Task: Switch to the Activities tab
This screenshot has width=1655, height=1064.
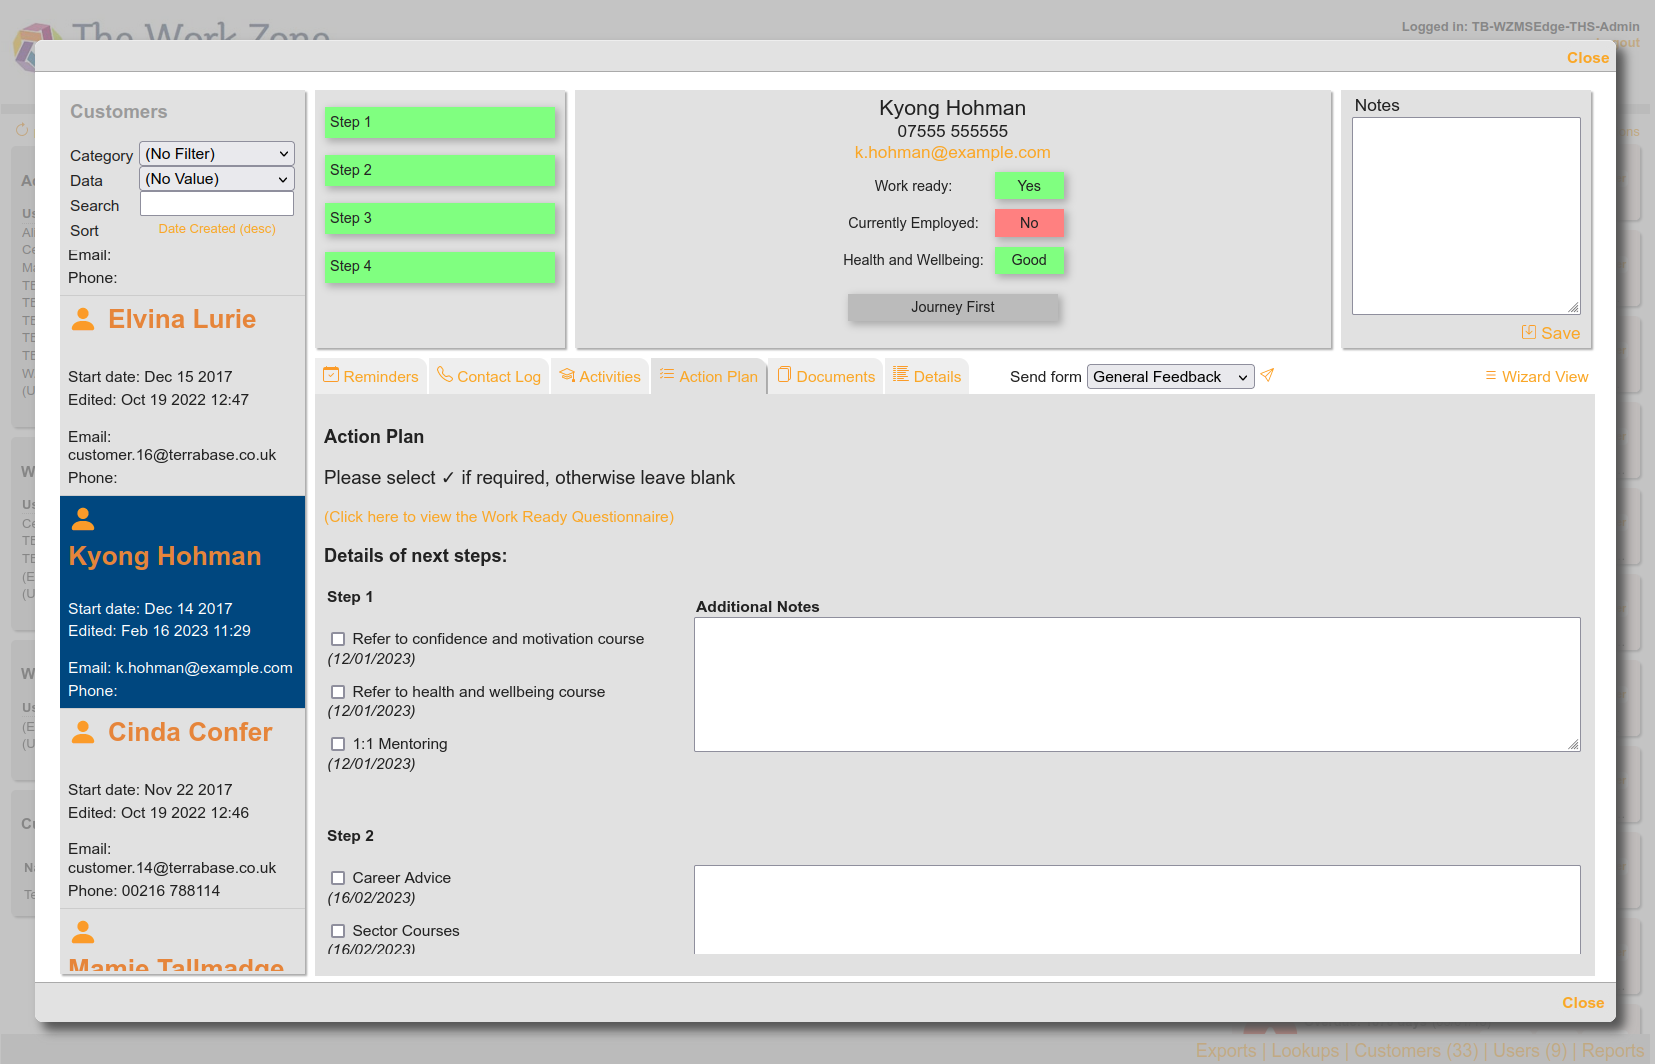Action: click(x=600, y=377)
